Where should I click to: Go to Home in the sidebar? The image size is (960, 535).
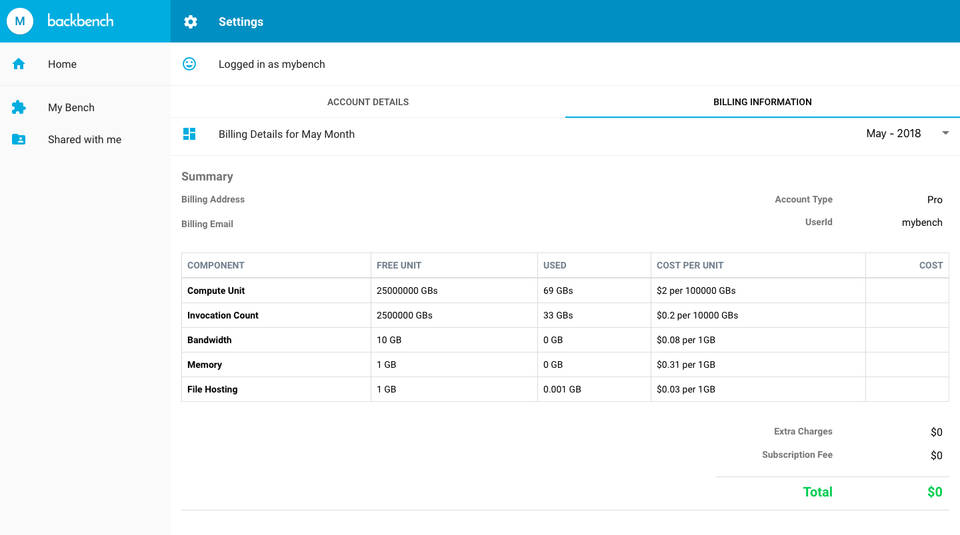pyautogui.click(x=62, y=64)
